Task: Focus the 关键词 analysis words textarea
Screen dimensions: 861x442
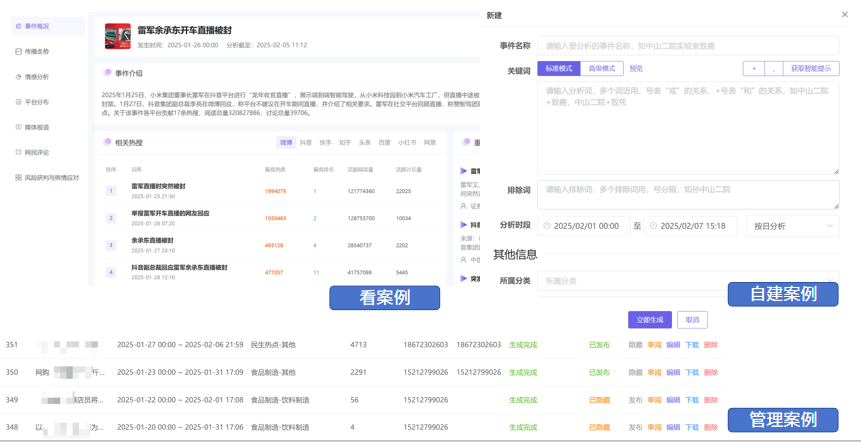Action: (x=688, y=128)
